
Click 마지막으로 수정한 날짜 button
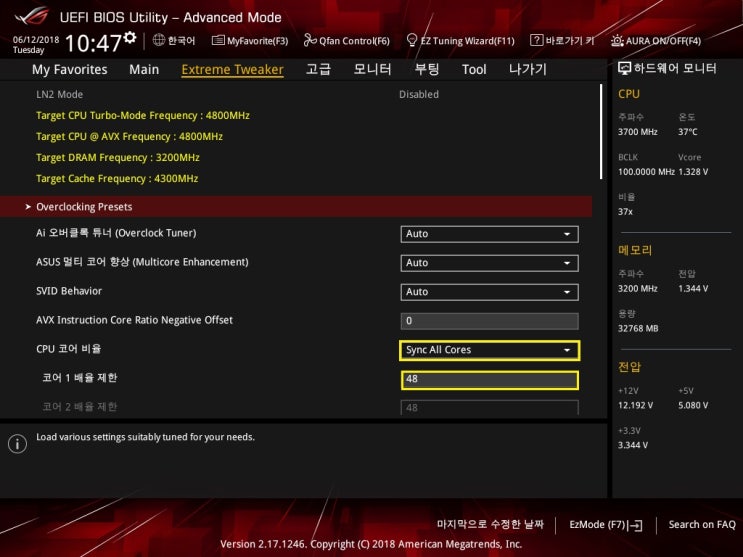click(x=490, y=524)
